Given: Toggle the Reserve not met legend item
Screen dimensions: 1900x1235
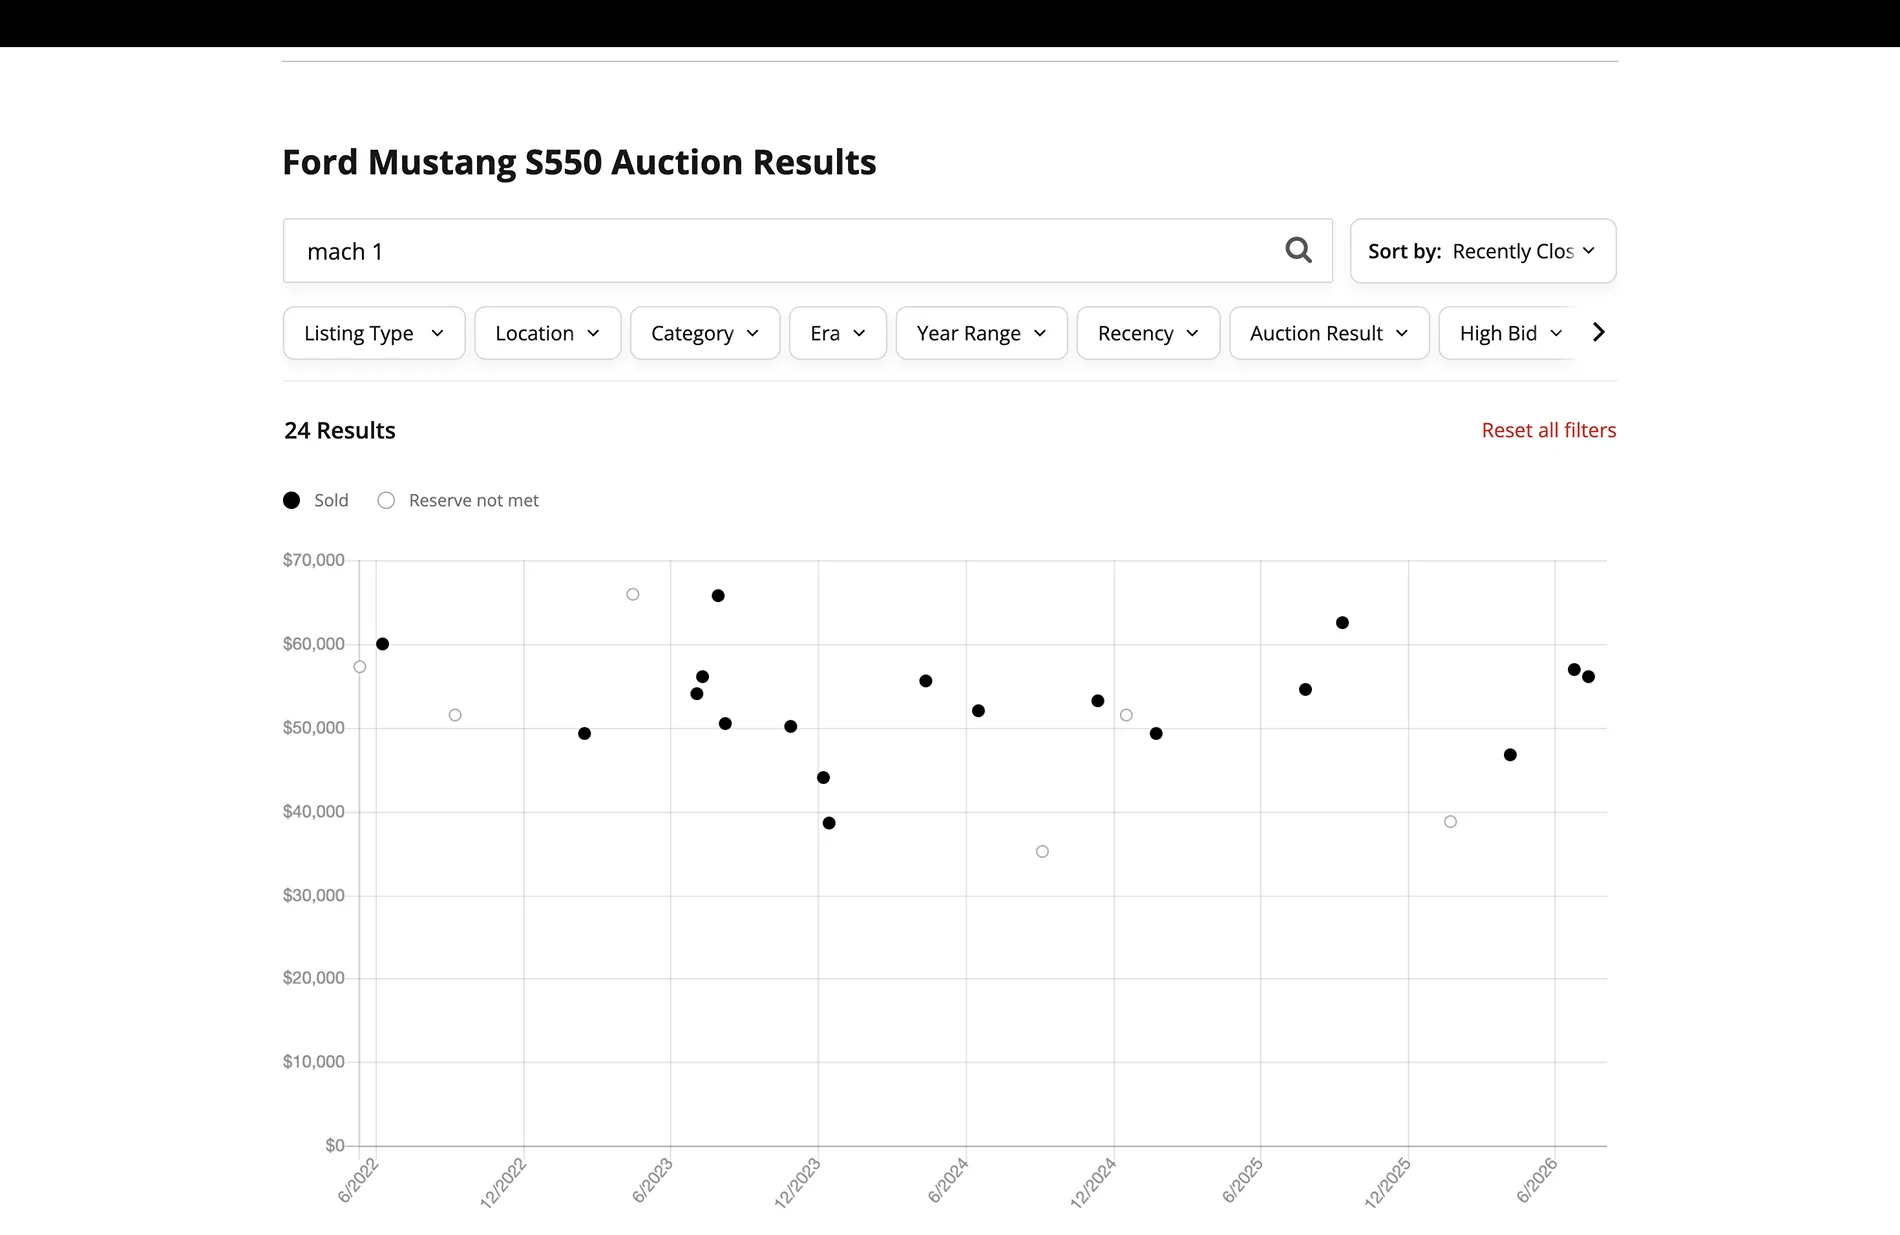Looking at the screenshot, I should (x=458, y=500).
